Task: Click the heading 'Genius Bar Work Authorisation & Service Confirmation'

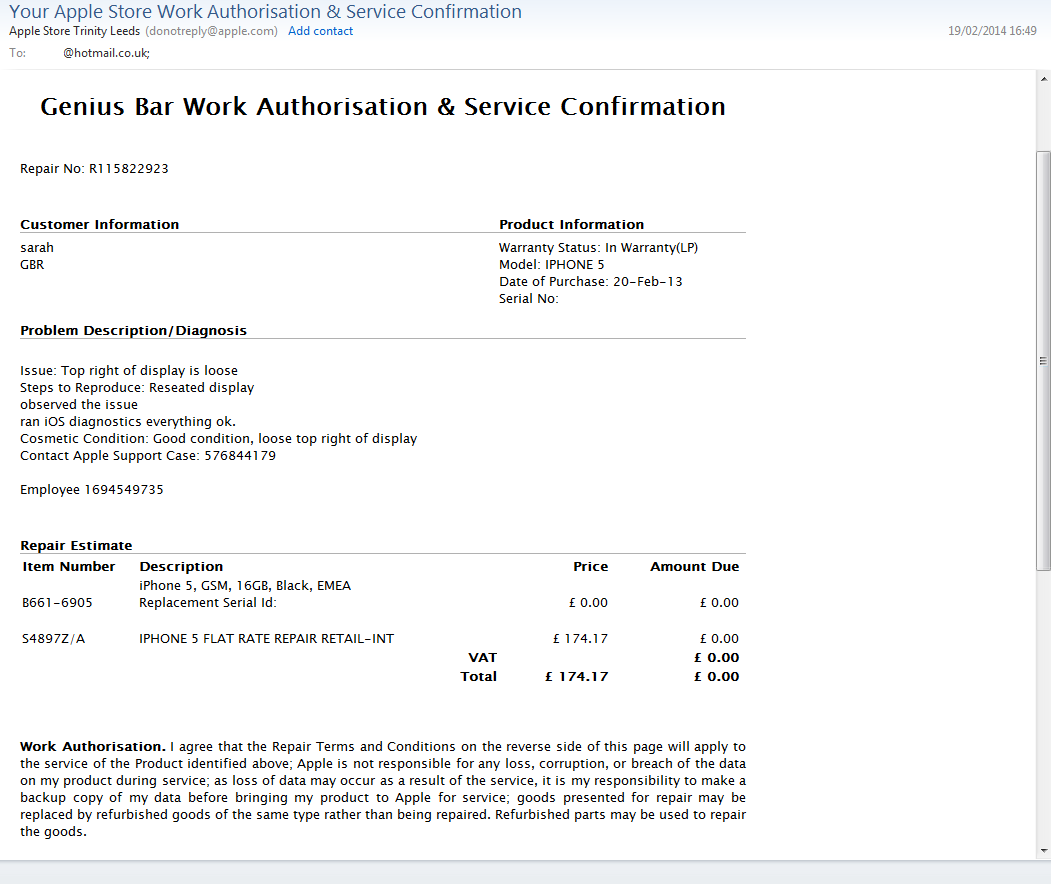Action: (383, 107)
